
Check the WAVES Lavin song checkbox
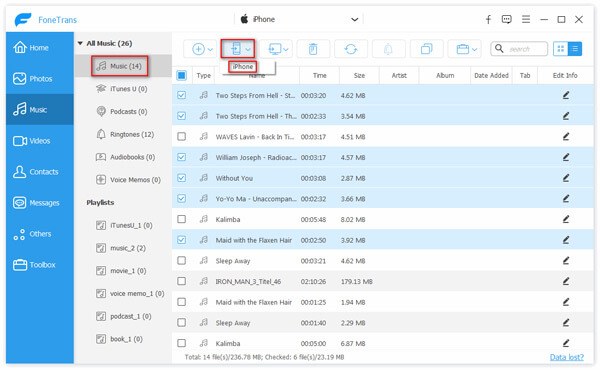[x=182, y=137]
